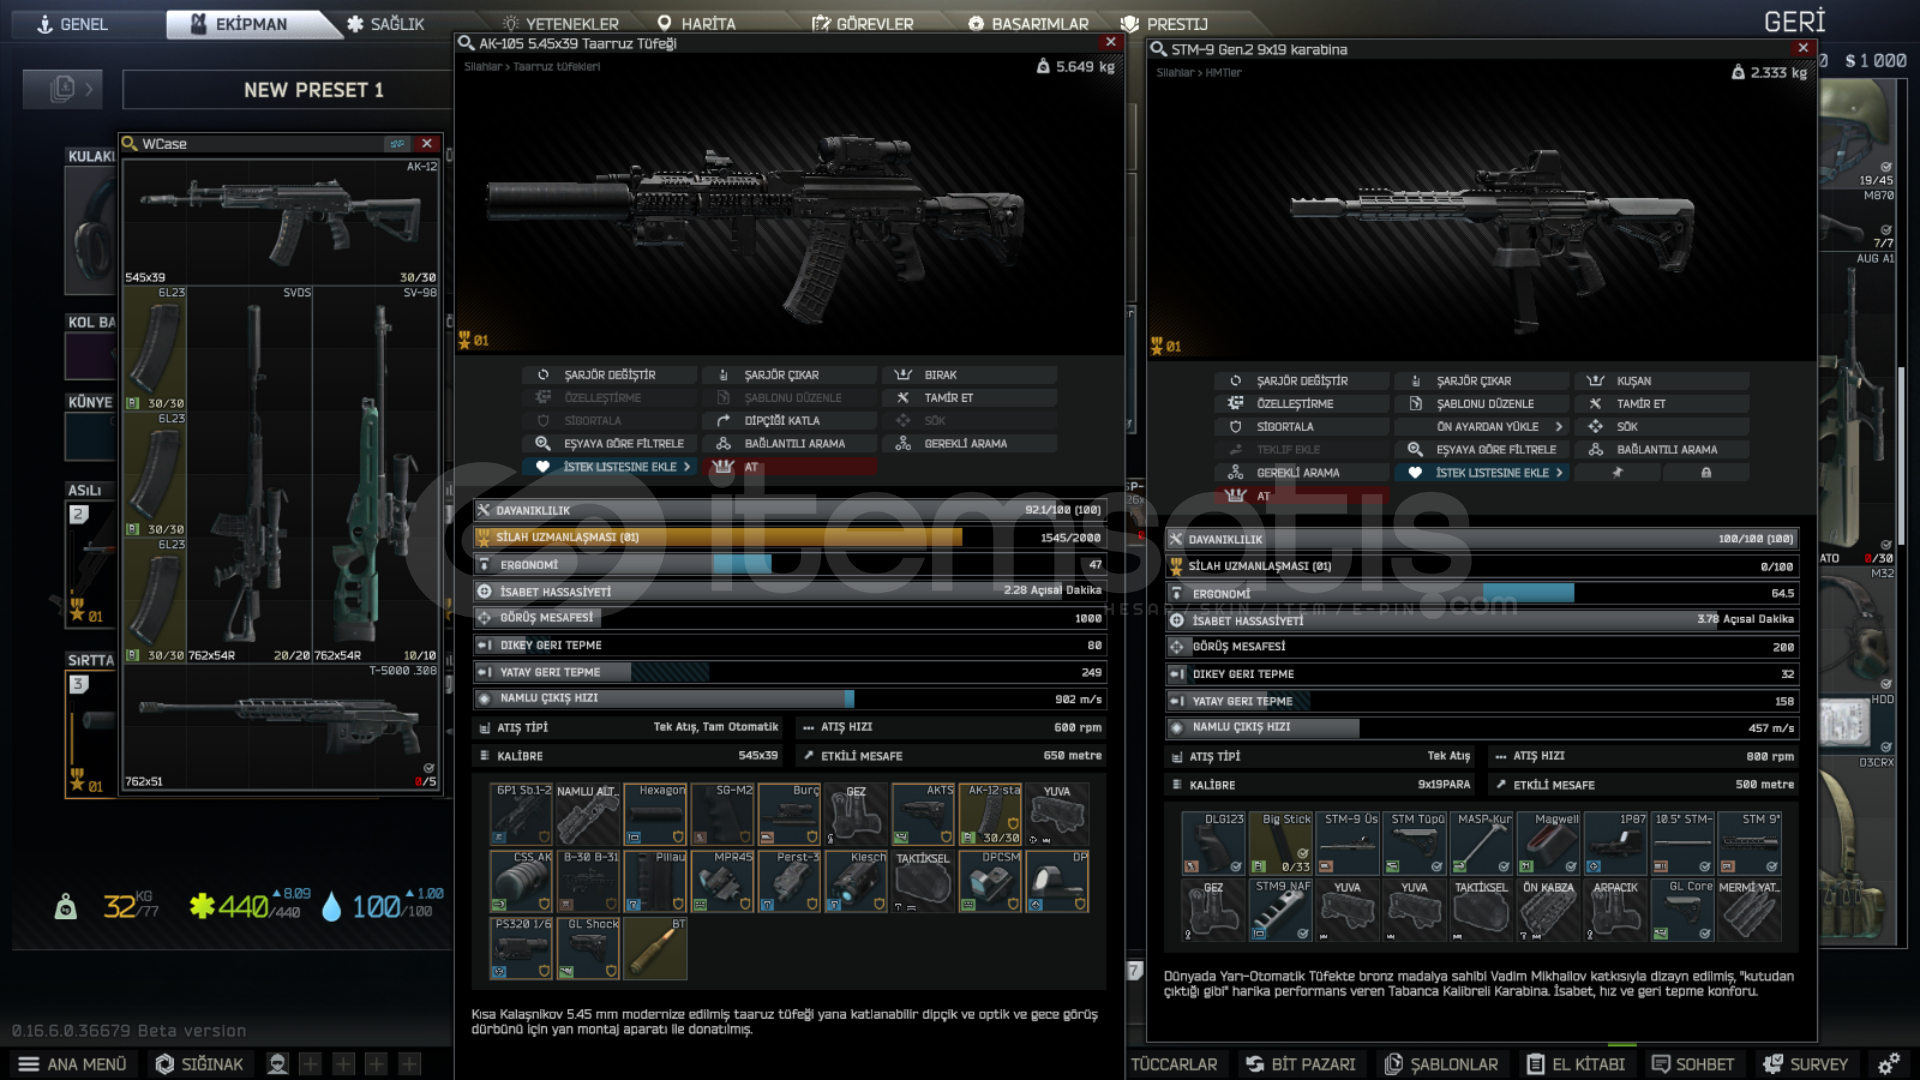The width and height of the screenshot is (1920, 1080).
Task: Open SIĞINAK in bottom bar
Action: 199,1064
